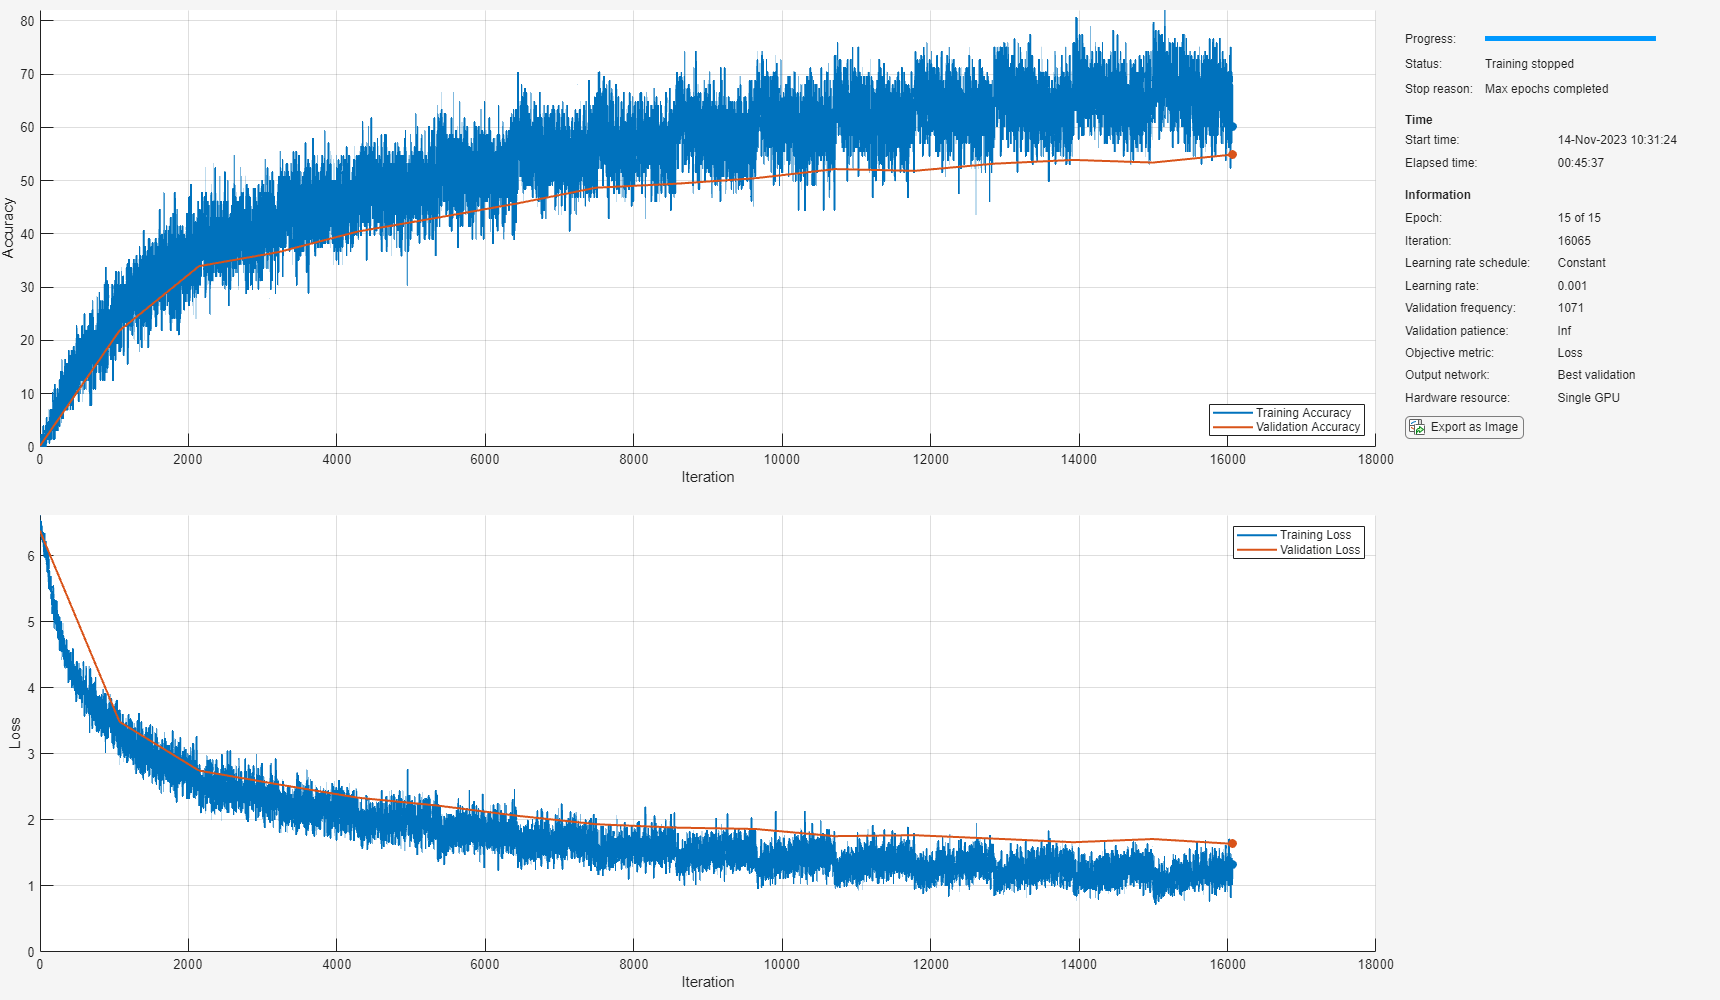Click the Best validation output network value
Image resolution: width=1720 pixels, height=1000 pixels.
[1596, 375]
